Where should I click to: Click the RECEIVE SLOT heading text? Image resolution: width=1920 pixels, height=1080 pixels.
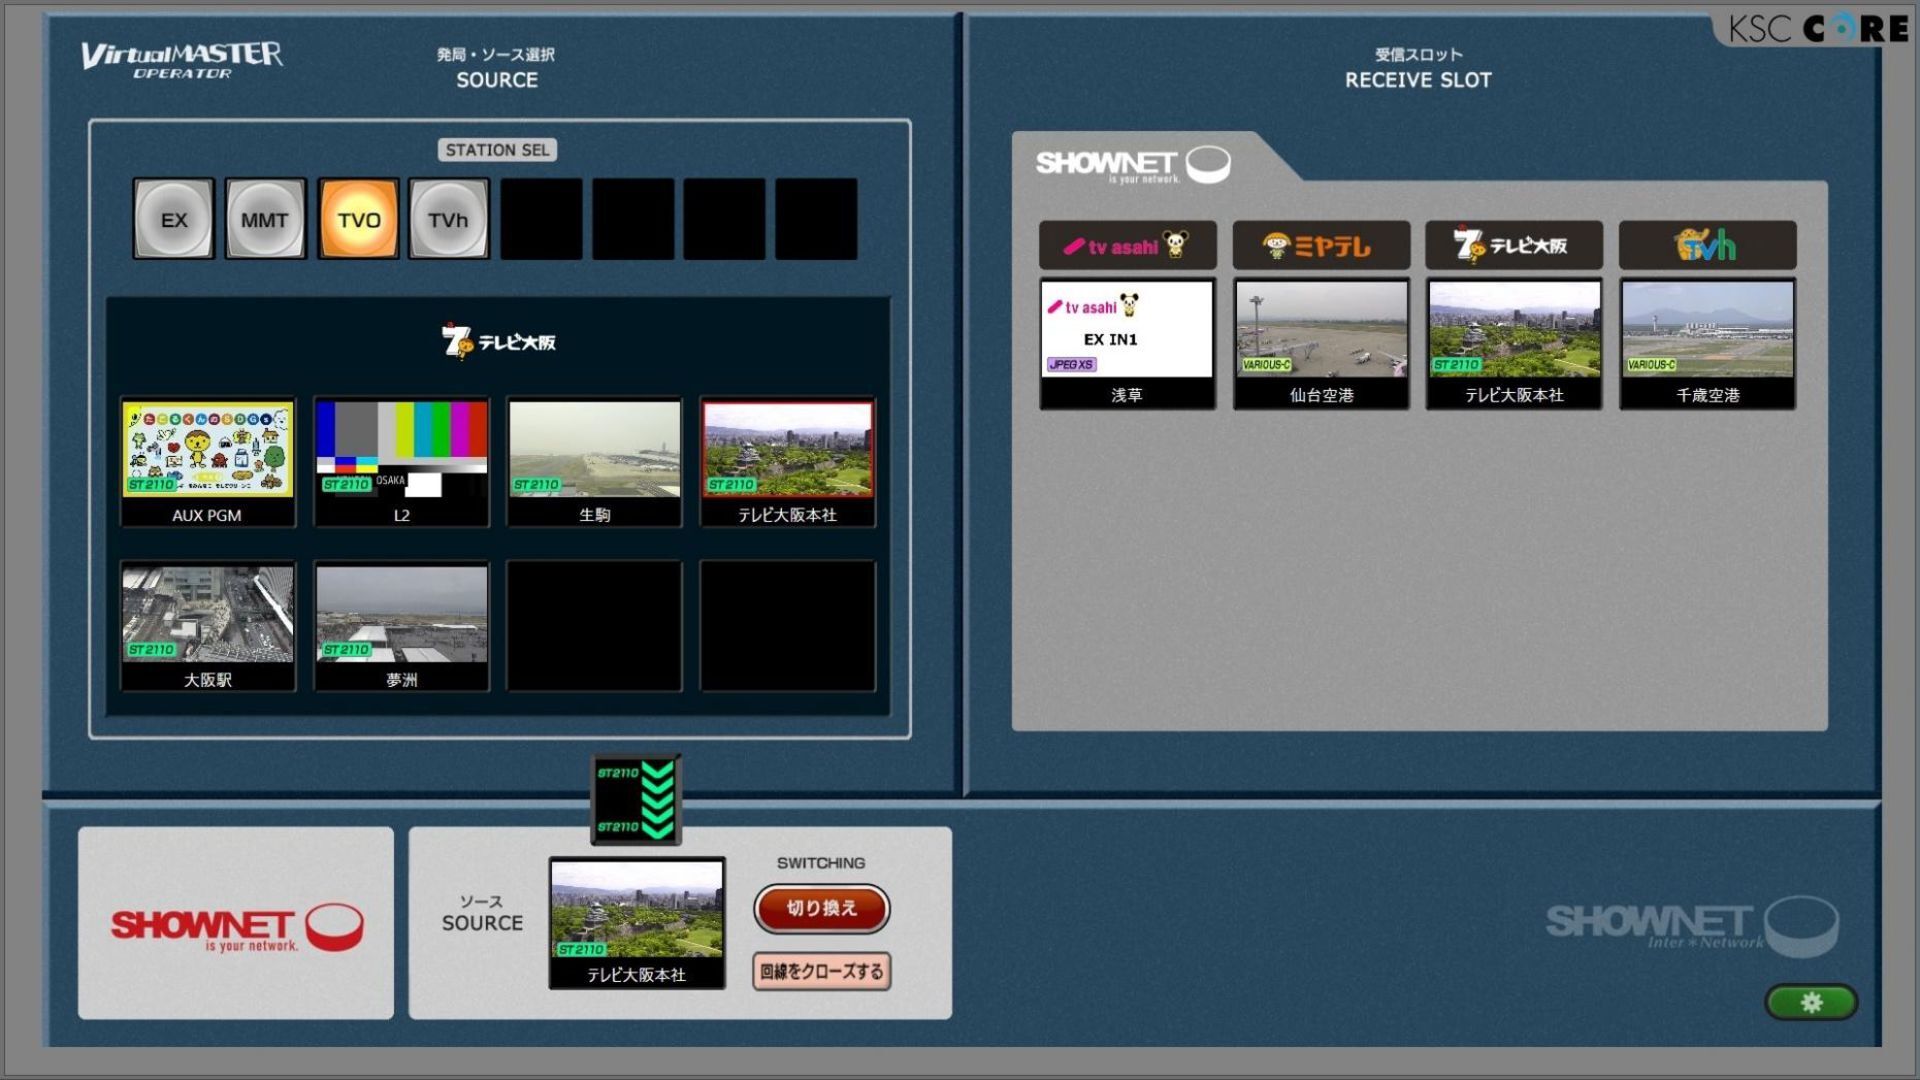click(x=1418, y=80)
